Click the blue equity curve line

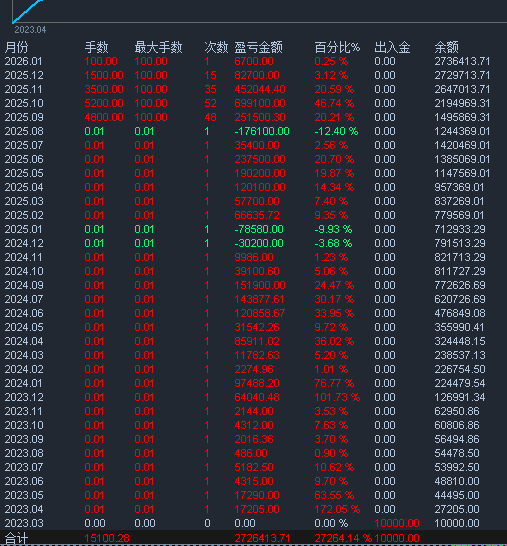click(27, 11)
